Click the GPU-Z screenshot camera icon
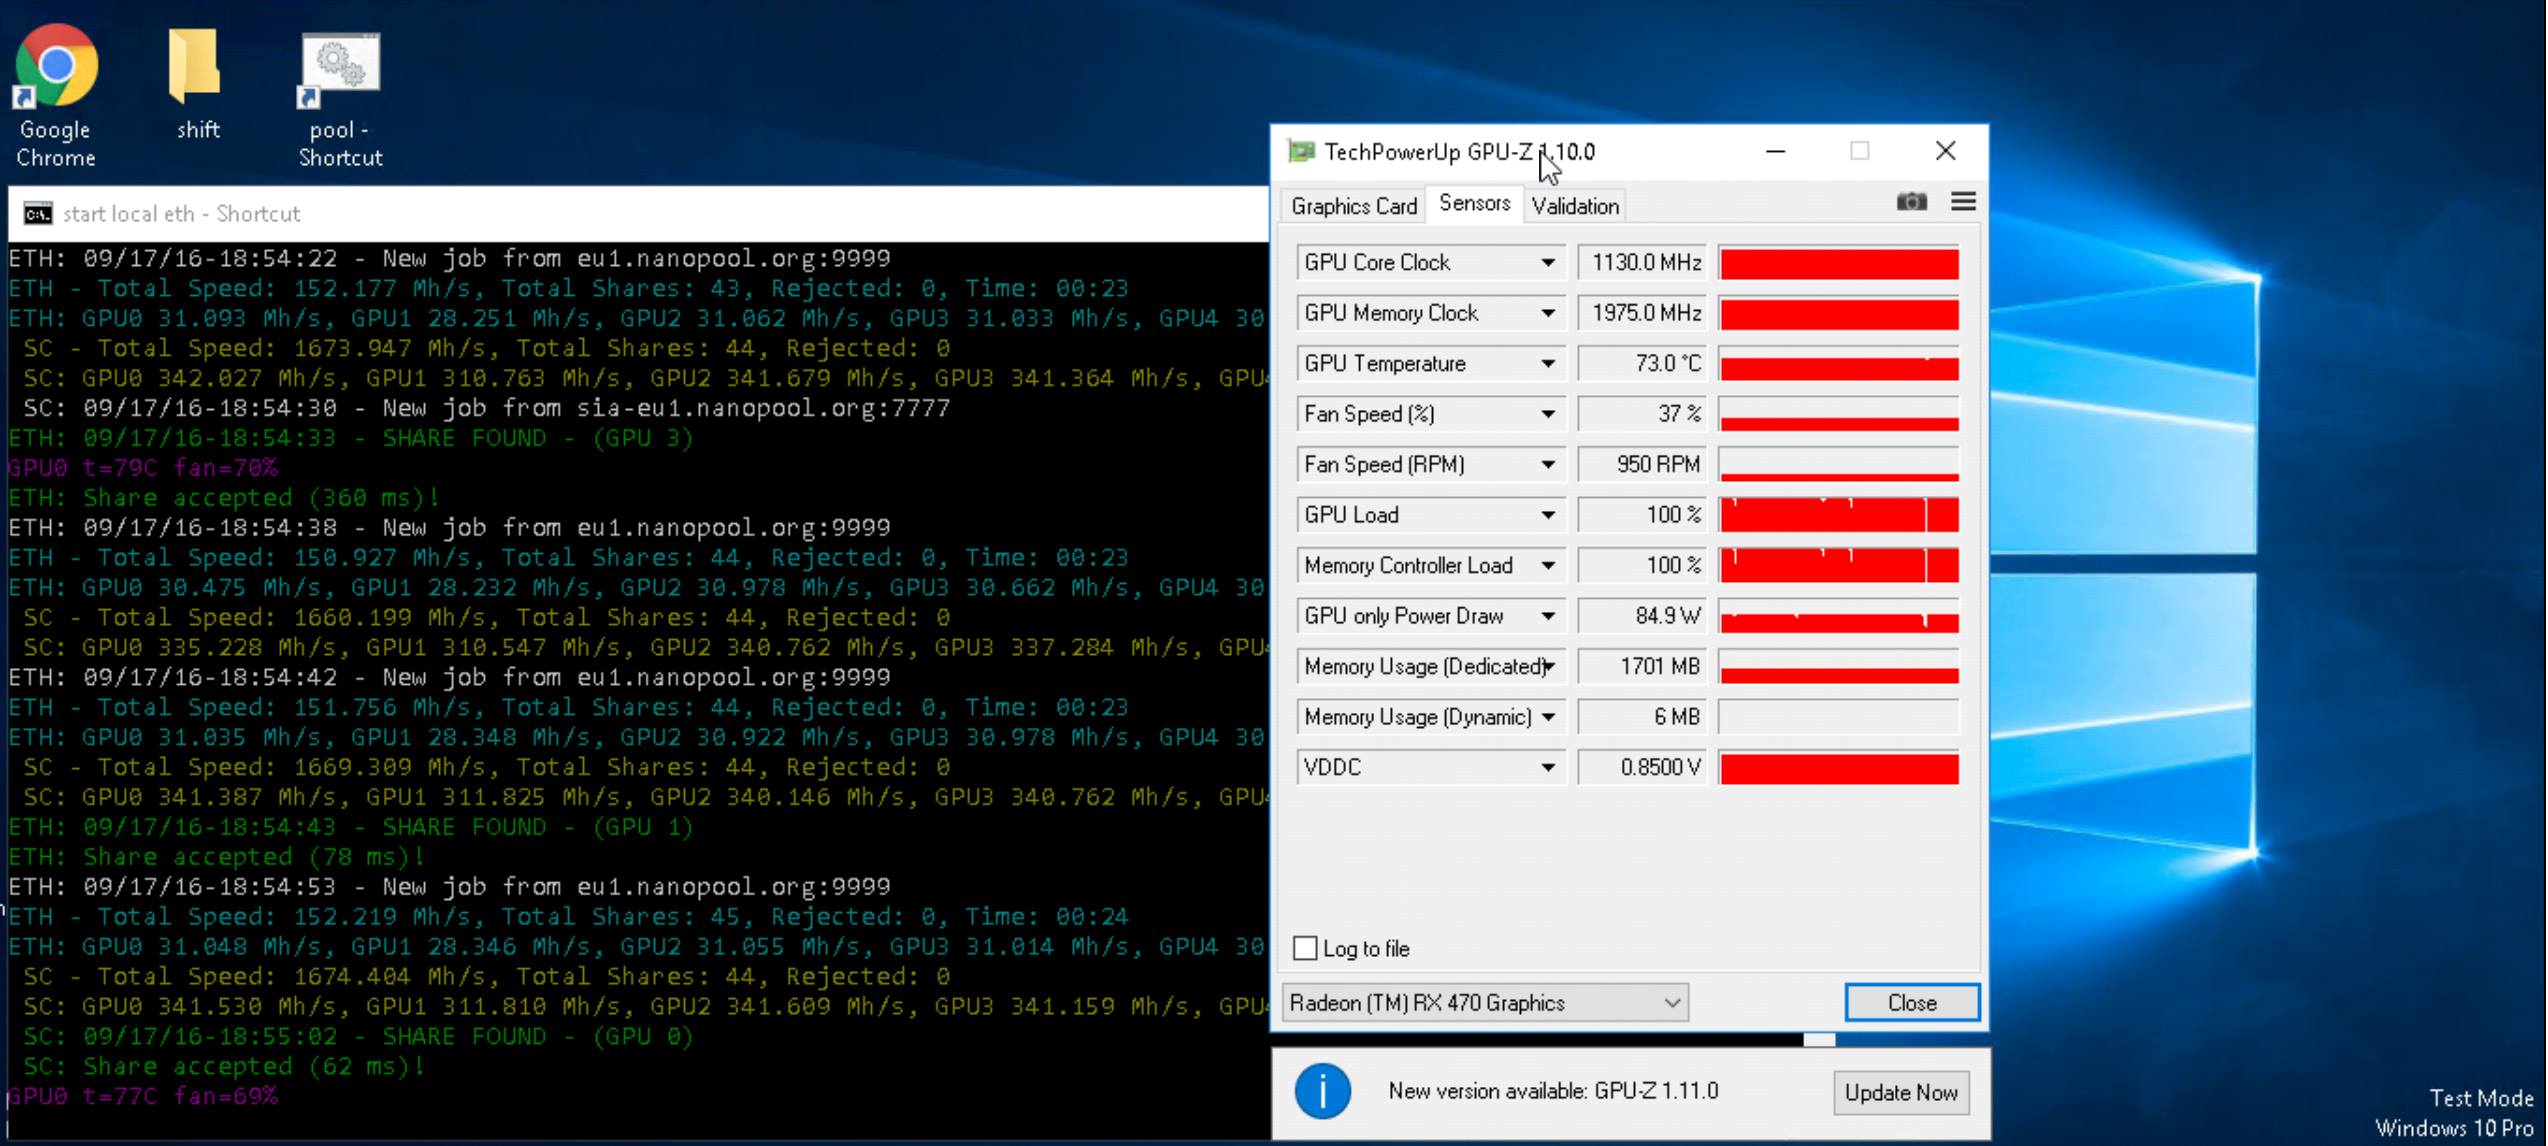 tap(1911, 202)
